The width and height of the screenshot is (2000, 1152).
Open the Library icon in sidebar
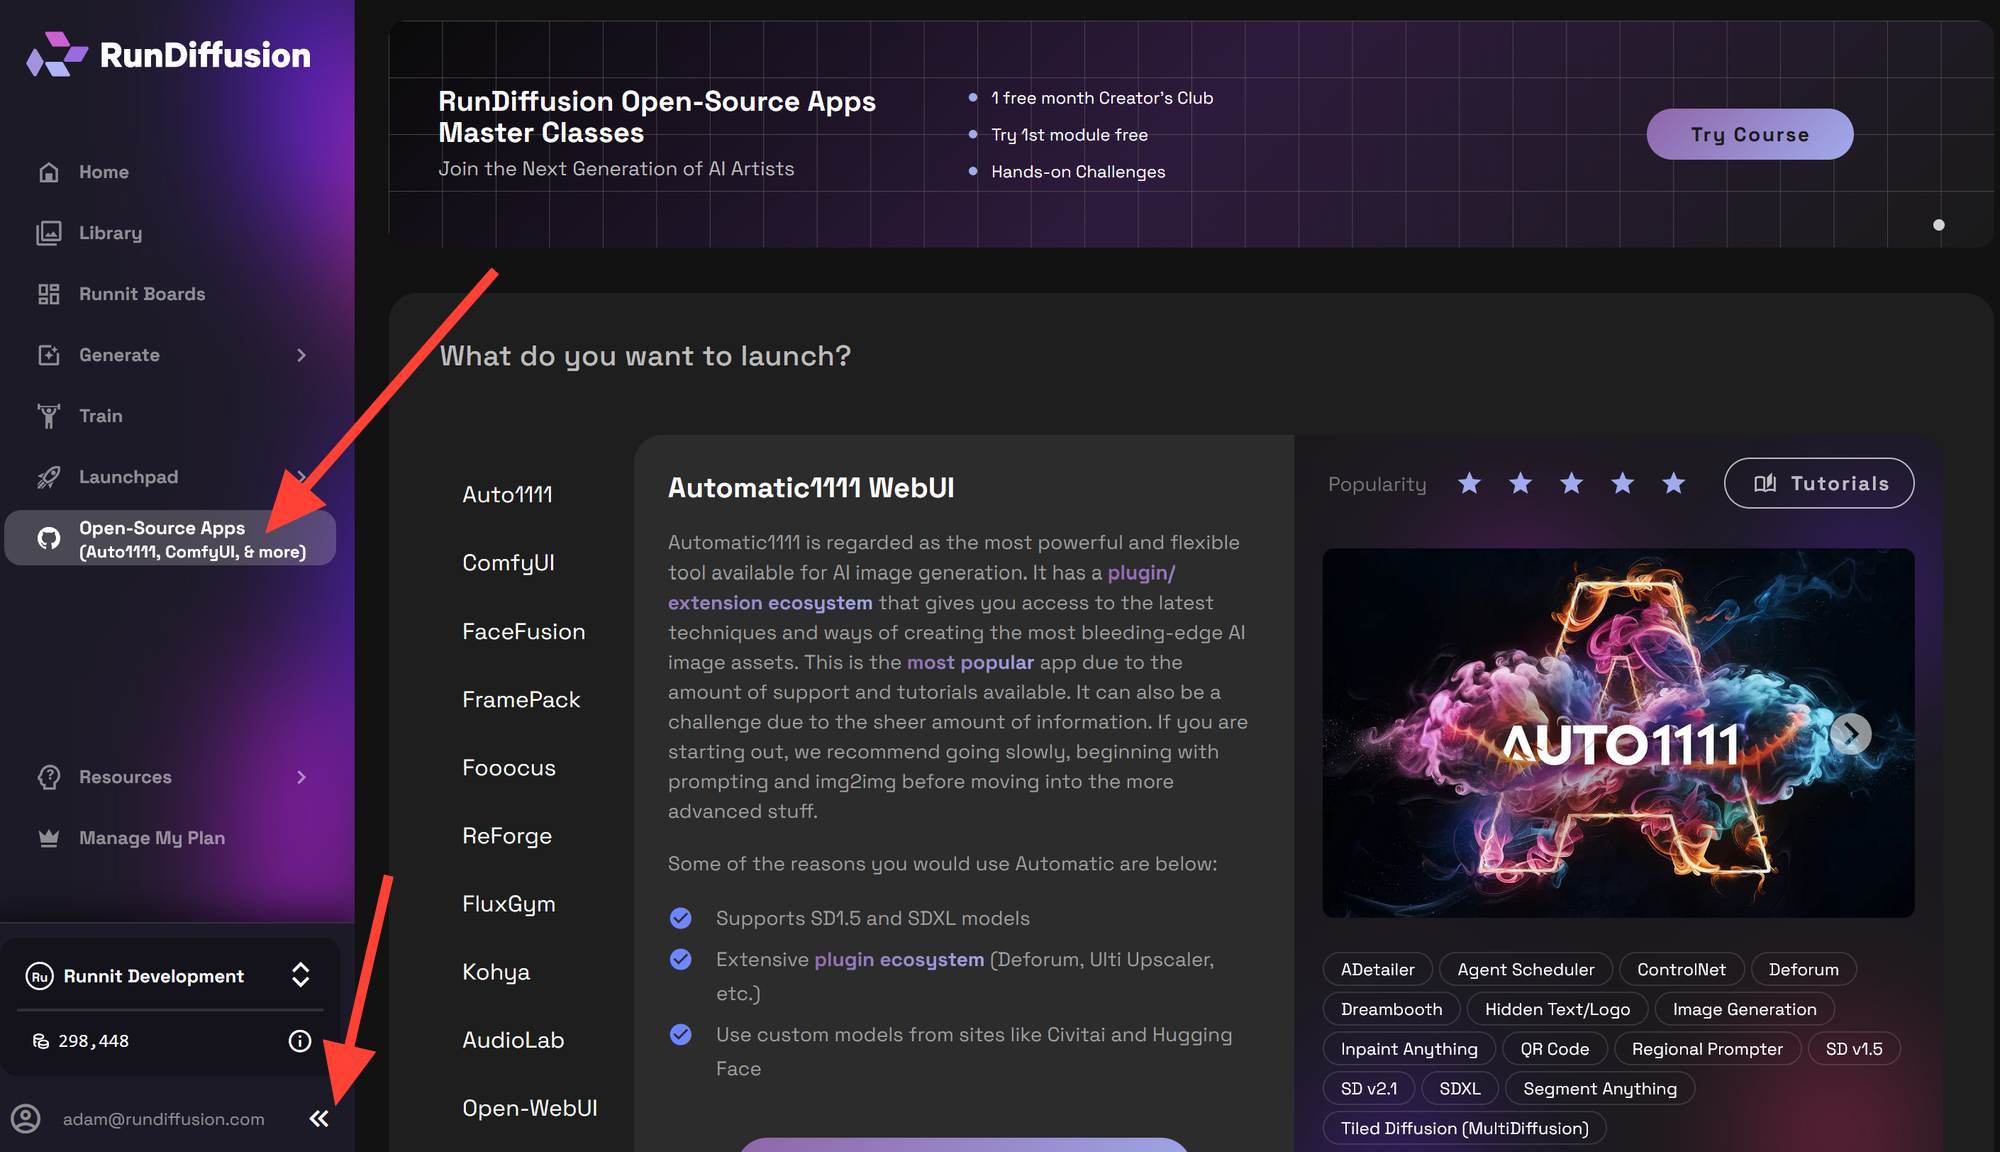tap(49, 233)
